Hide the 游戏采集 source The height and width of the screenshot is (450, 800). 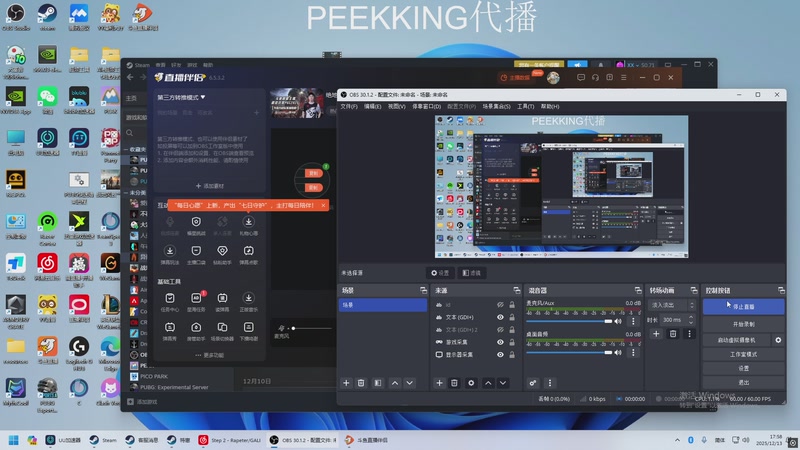pyautogui.click(x=501, y=342)
